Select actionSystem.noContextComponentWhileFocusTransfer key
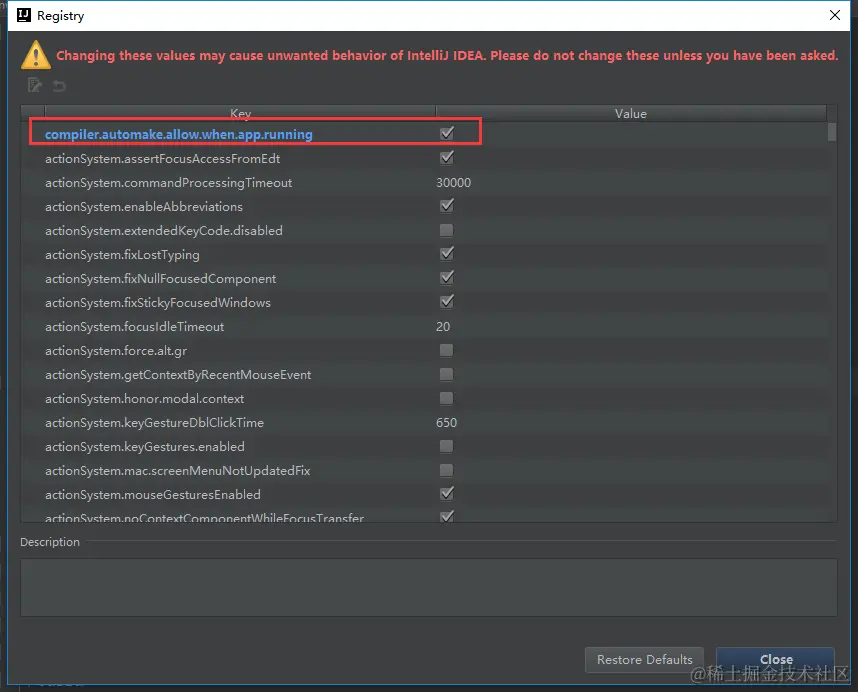 coord(204,517)
